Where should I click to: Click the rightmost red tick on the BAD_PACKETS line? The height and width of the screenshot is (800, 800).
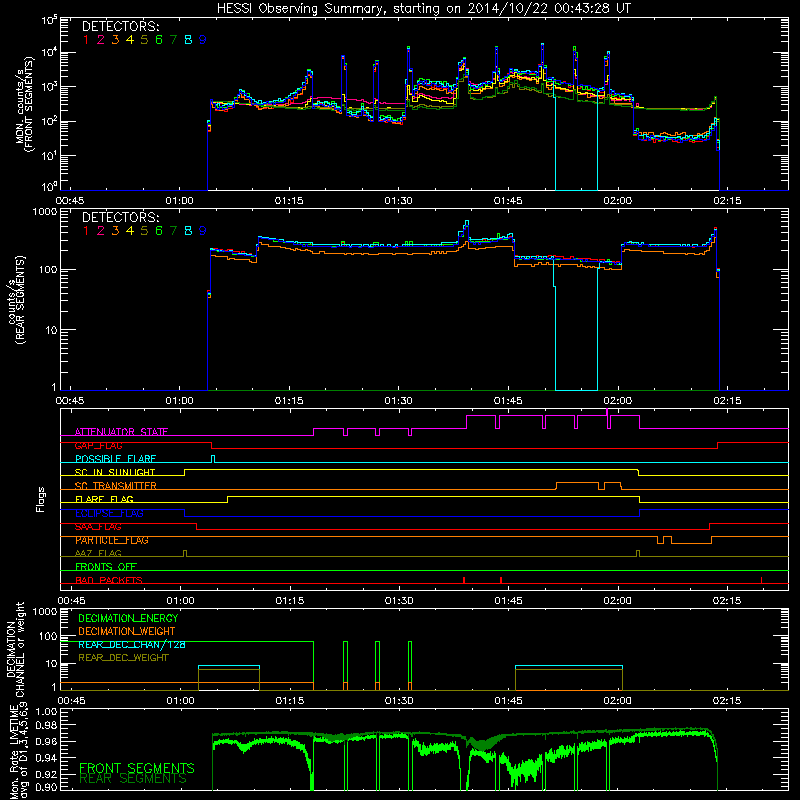tap(761, 580)
